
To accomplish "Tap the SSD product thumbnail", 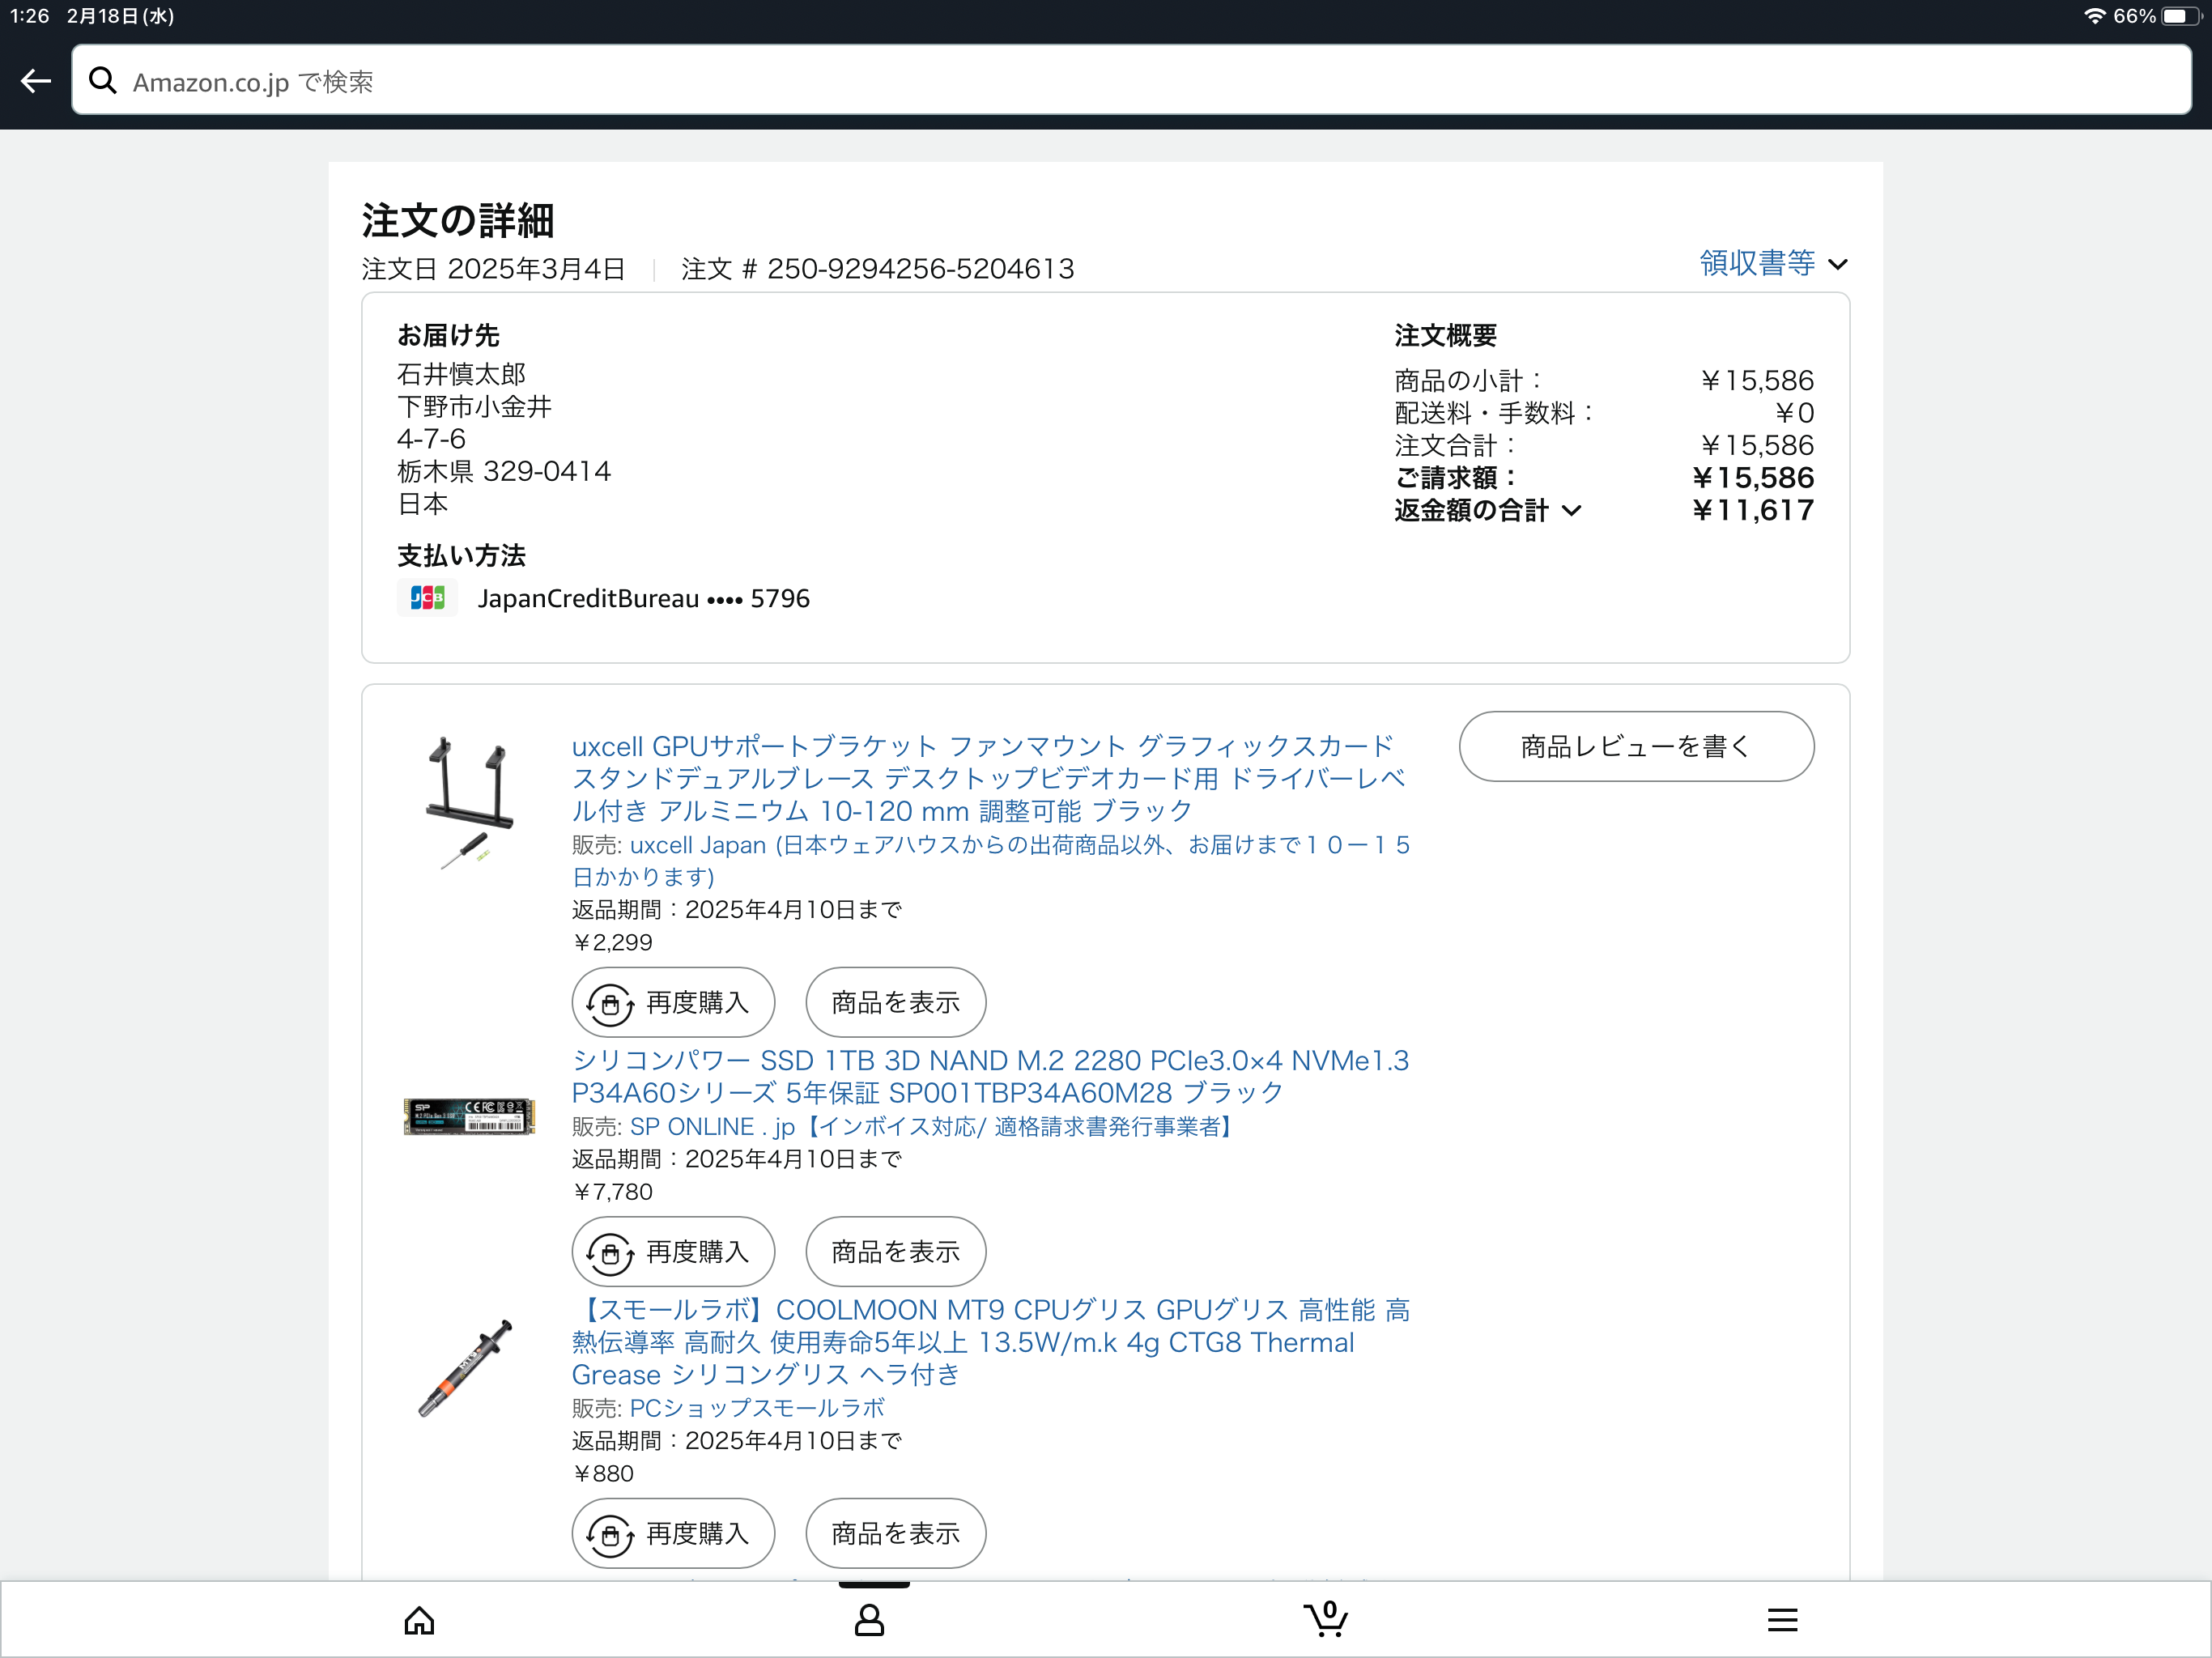I will pos(468,1116).
